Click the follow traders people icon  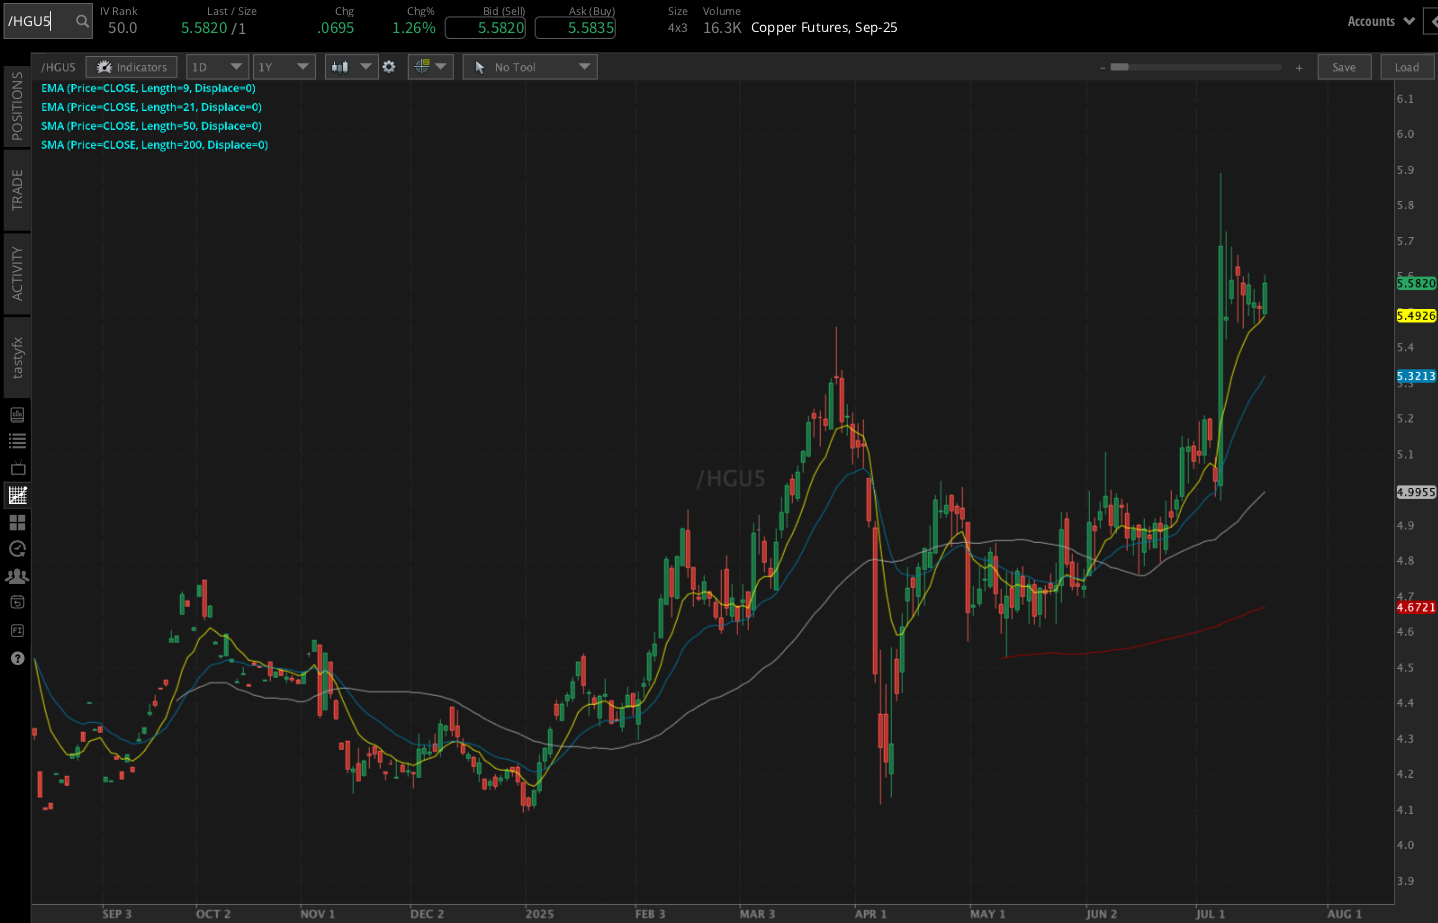[16, 576]
